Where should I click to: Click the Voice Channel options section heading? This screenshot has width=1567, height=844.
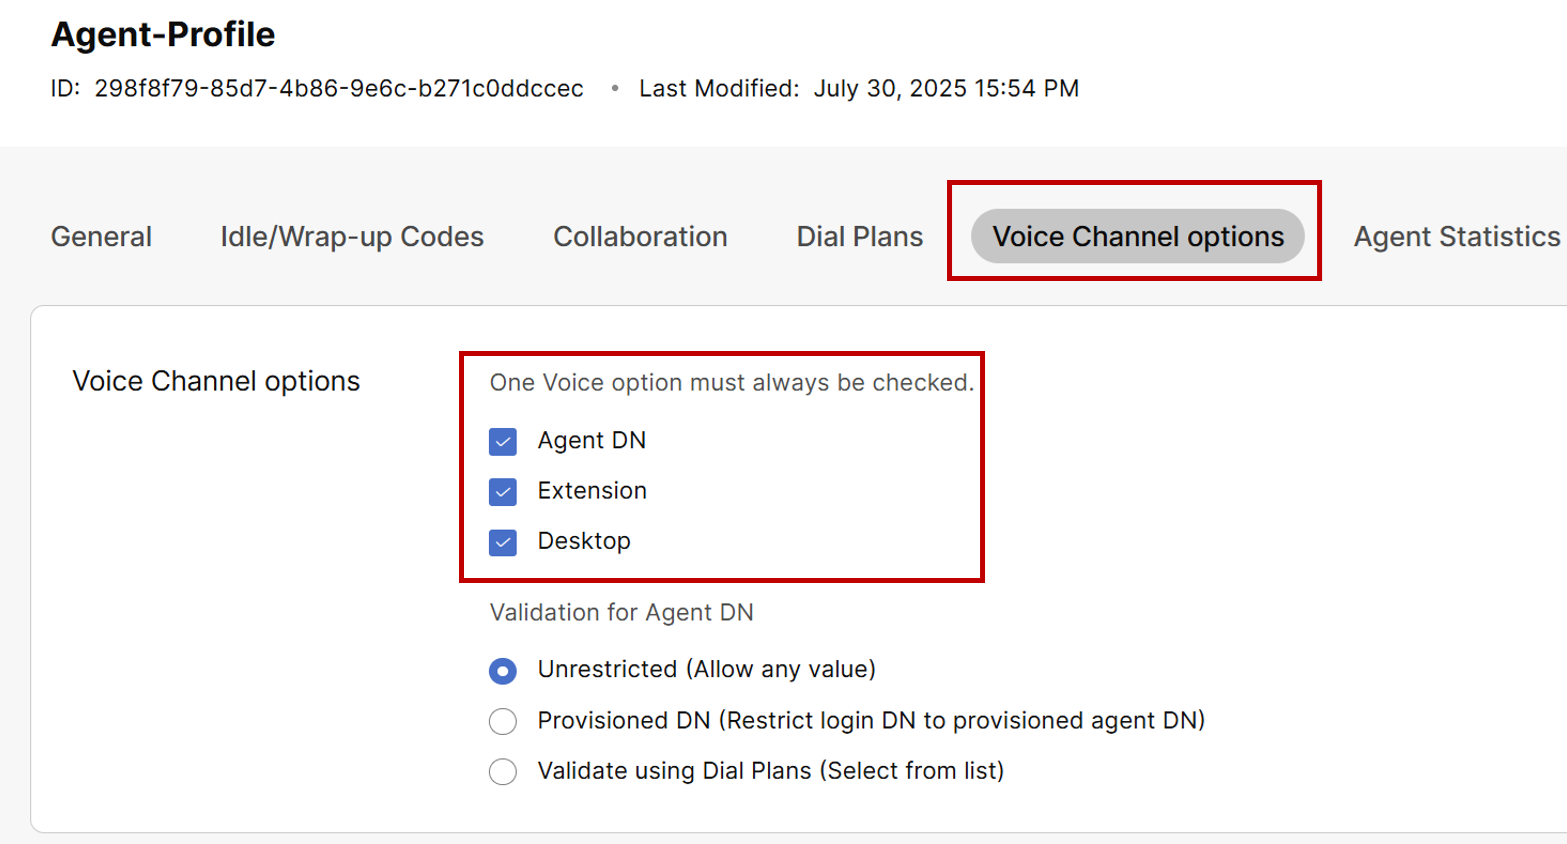[x=216, y=381]
